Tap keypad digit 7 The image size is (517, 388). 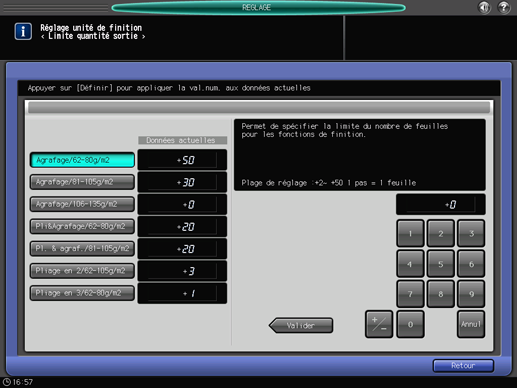(410, 294)
